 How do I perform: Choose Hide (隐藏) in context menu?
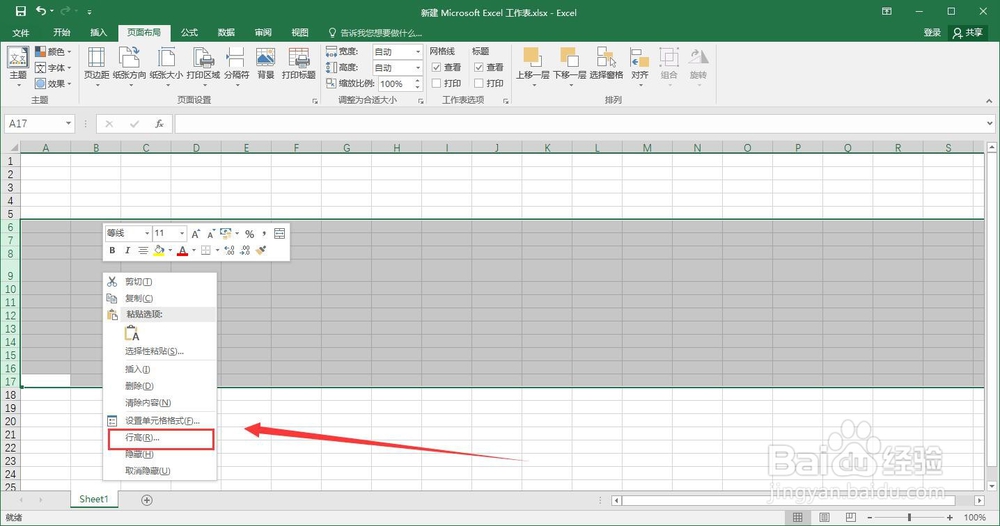(x=161, y=454)
